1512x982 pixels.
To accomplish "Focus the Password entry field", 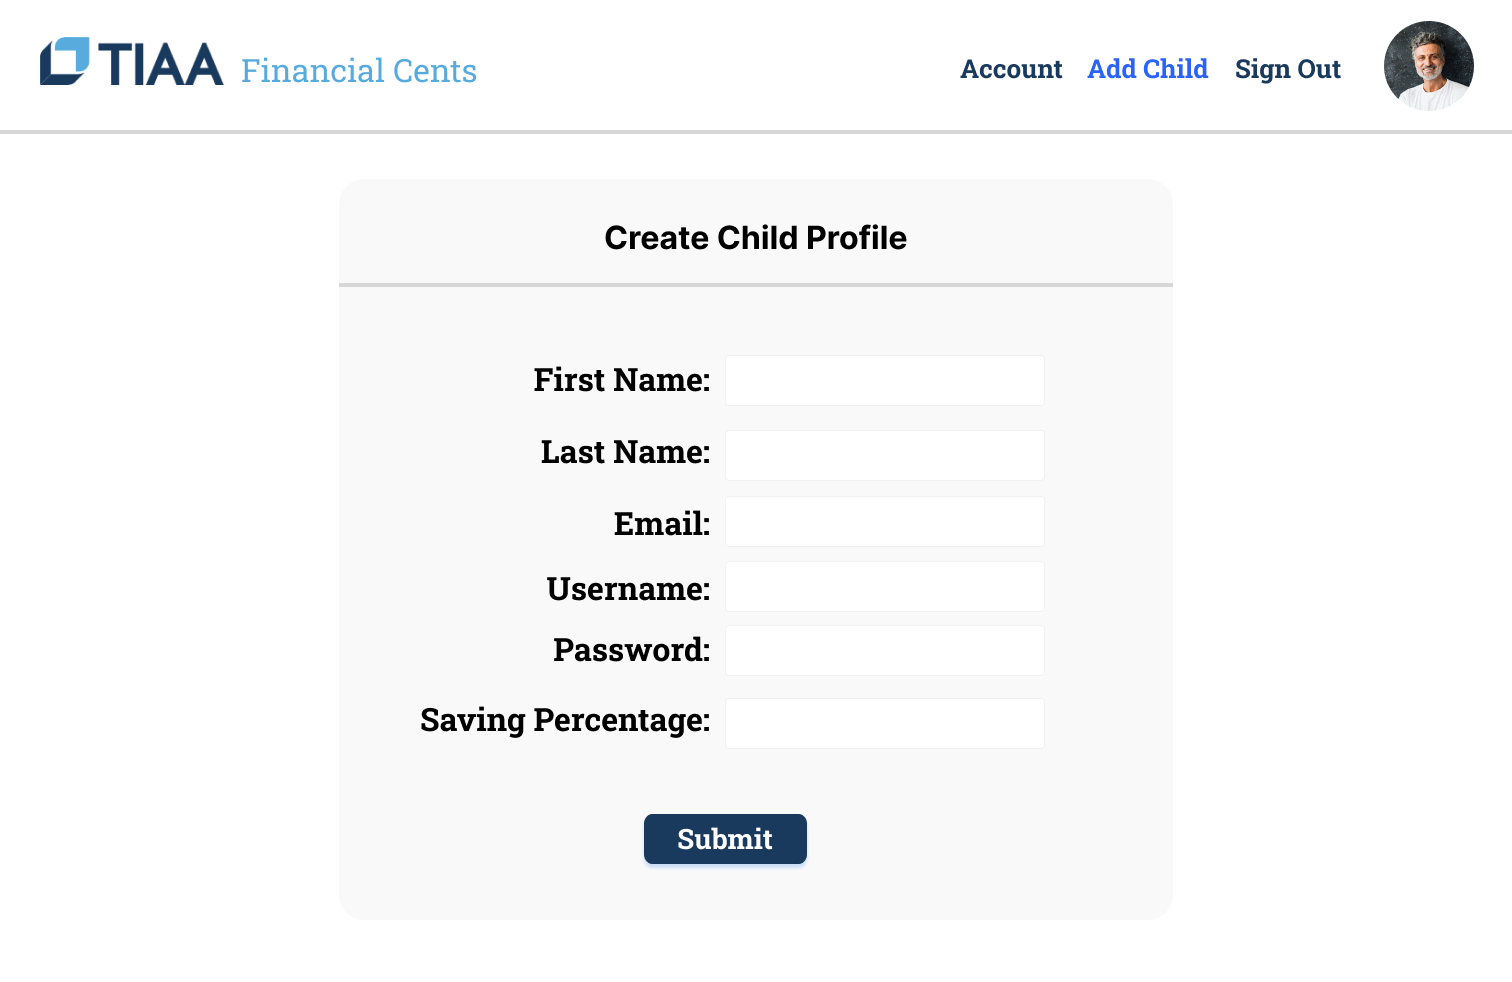I will pyautogui.click(x=884, y=650).
